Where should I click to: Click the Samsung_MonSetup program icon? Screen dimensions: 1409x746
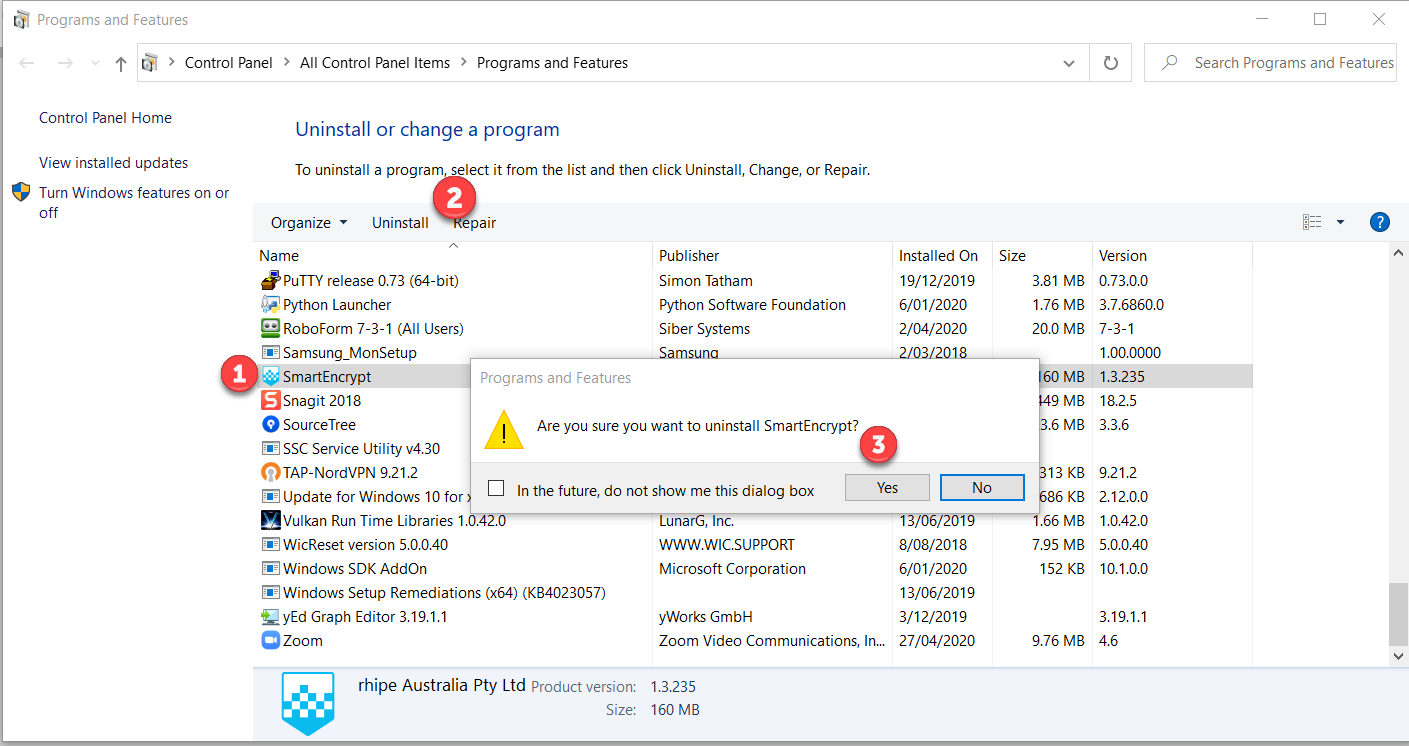pyautogui.click(x=270, y=353)
